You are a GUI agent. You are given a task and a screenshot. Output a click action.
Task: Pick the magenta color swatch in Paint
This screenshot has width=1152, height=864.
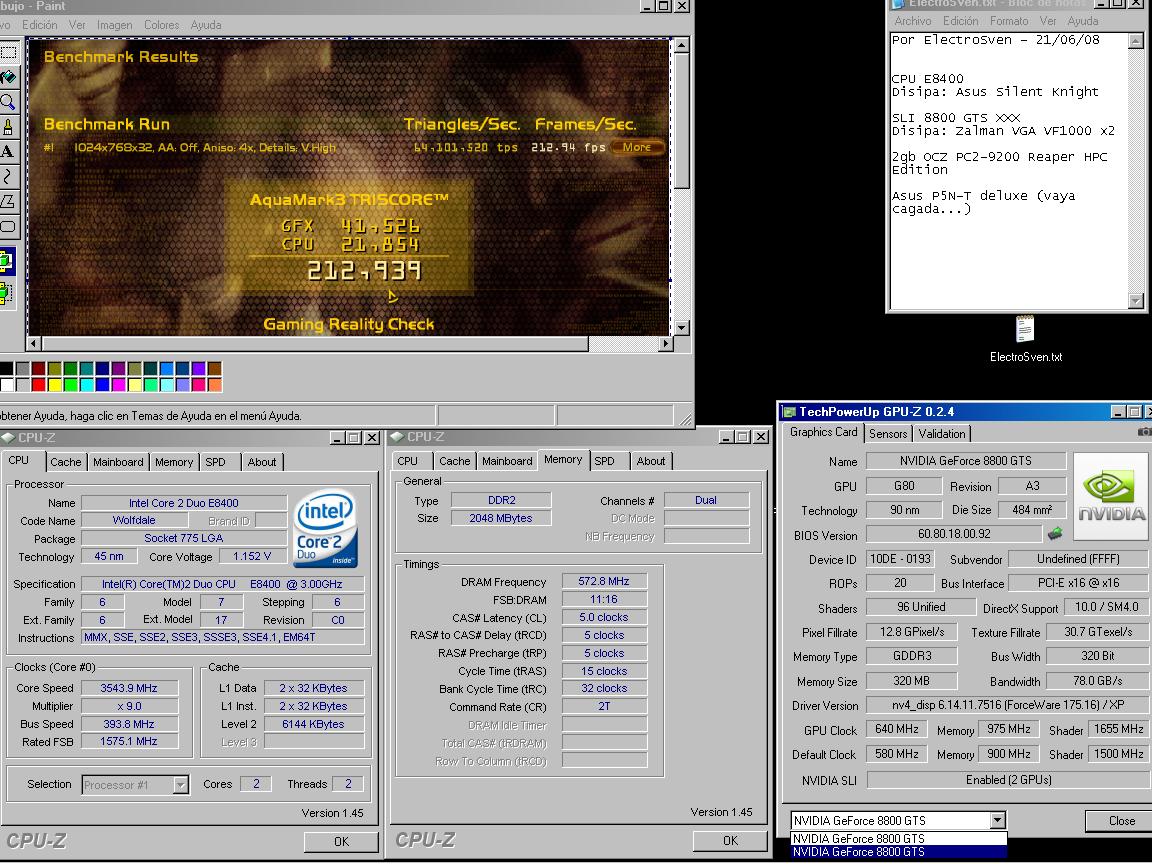point(118,384)
